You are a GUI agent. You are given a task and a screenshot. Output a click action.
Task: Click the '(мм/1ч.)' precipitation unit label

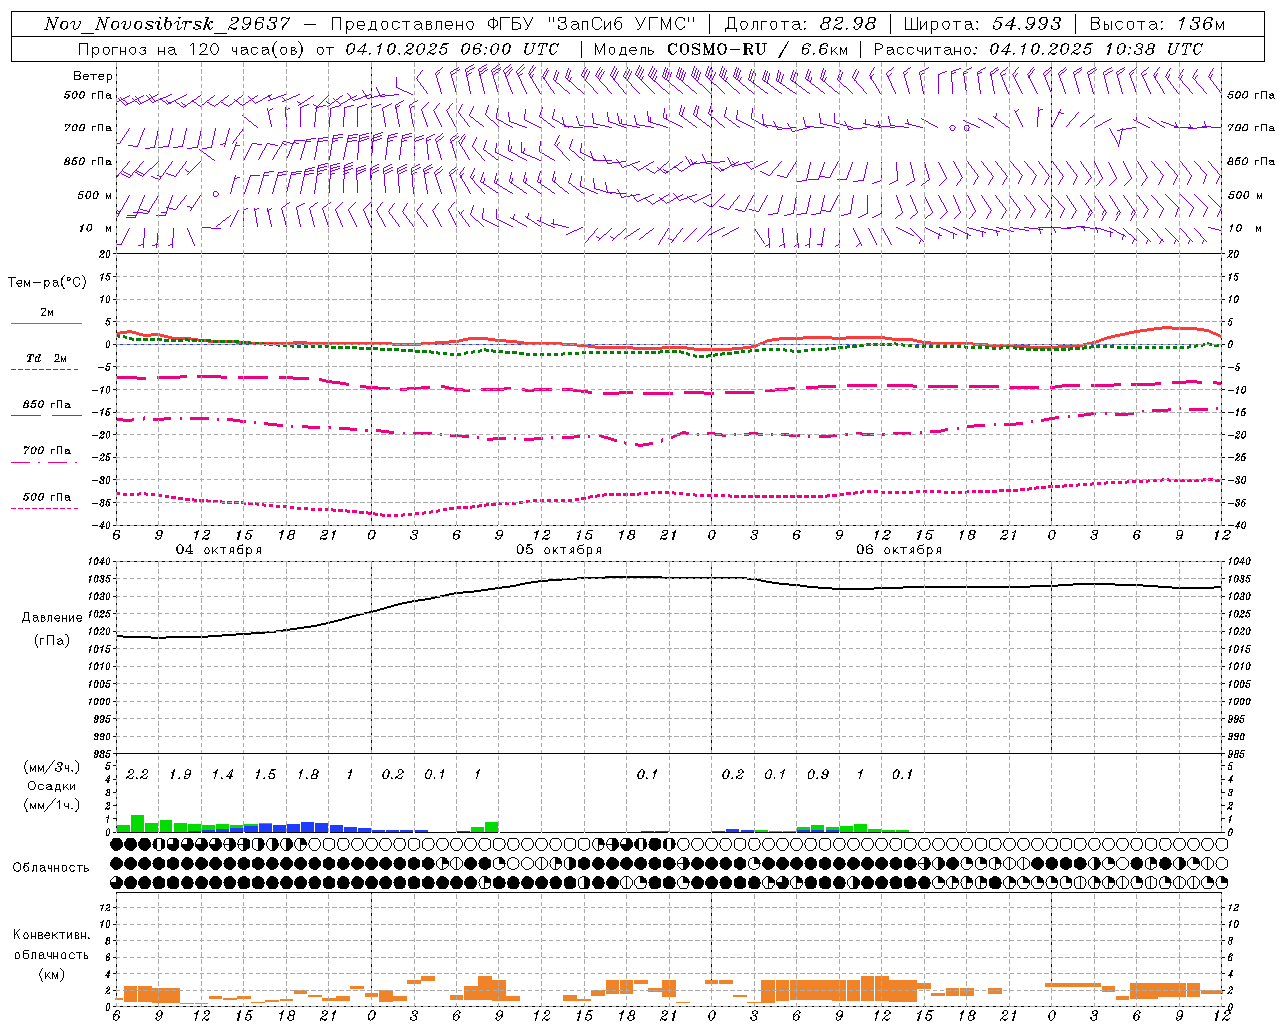(x=52, y=805)
